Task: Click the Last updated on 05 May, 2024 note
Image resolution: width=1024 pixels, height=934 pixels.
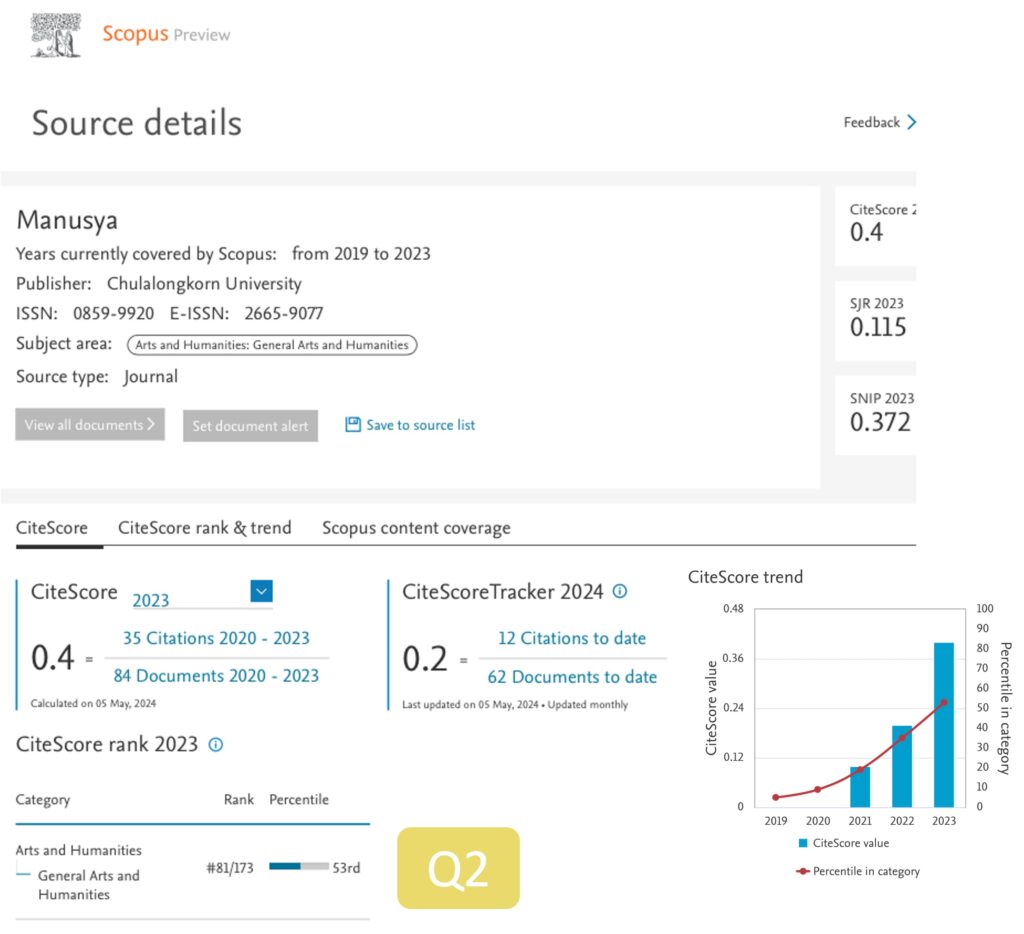Action: pos(515,705)
